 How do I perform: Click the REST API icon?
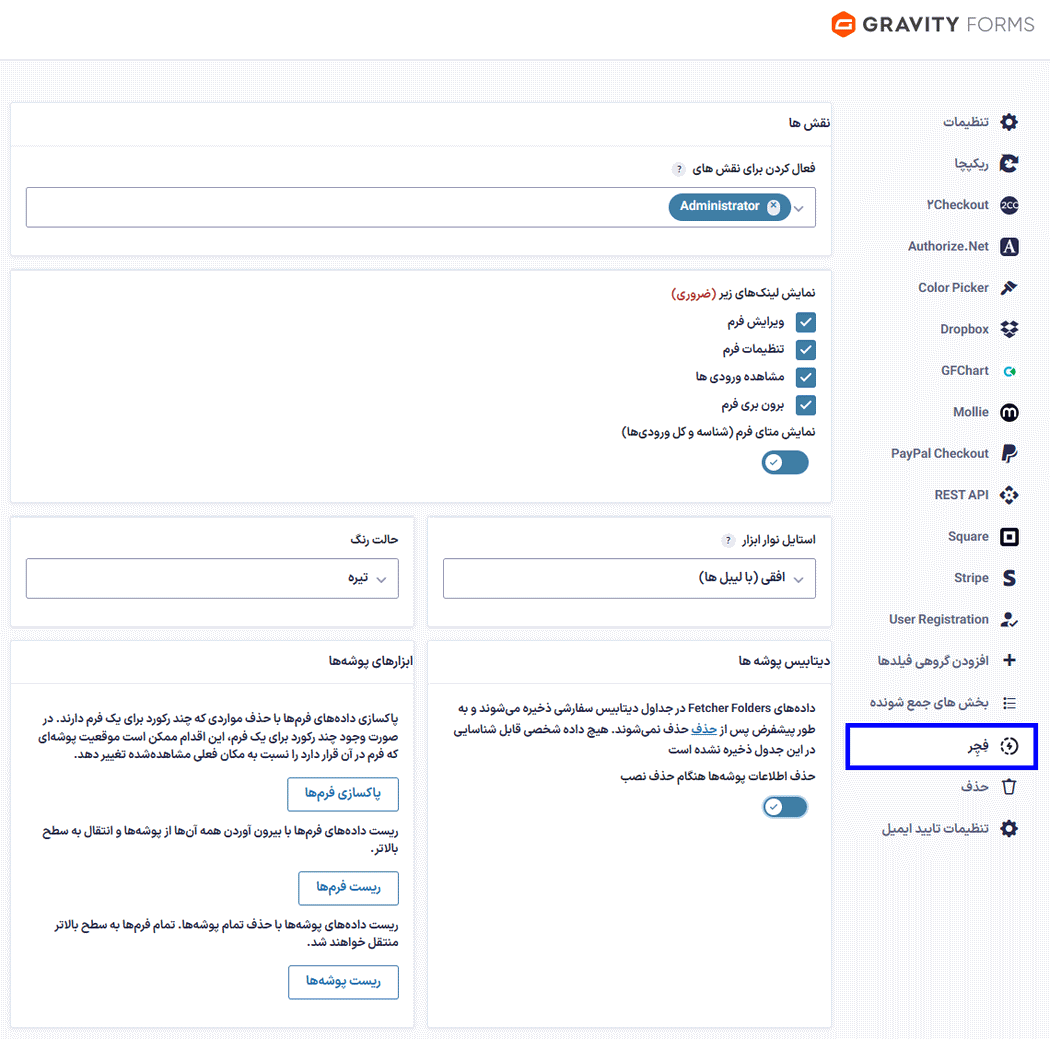tap(1009, 495)
